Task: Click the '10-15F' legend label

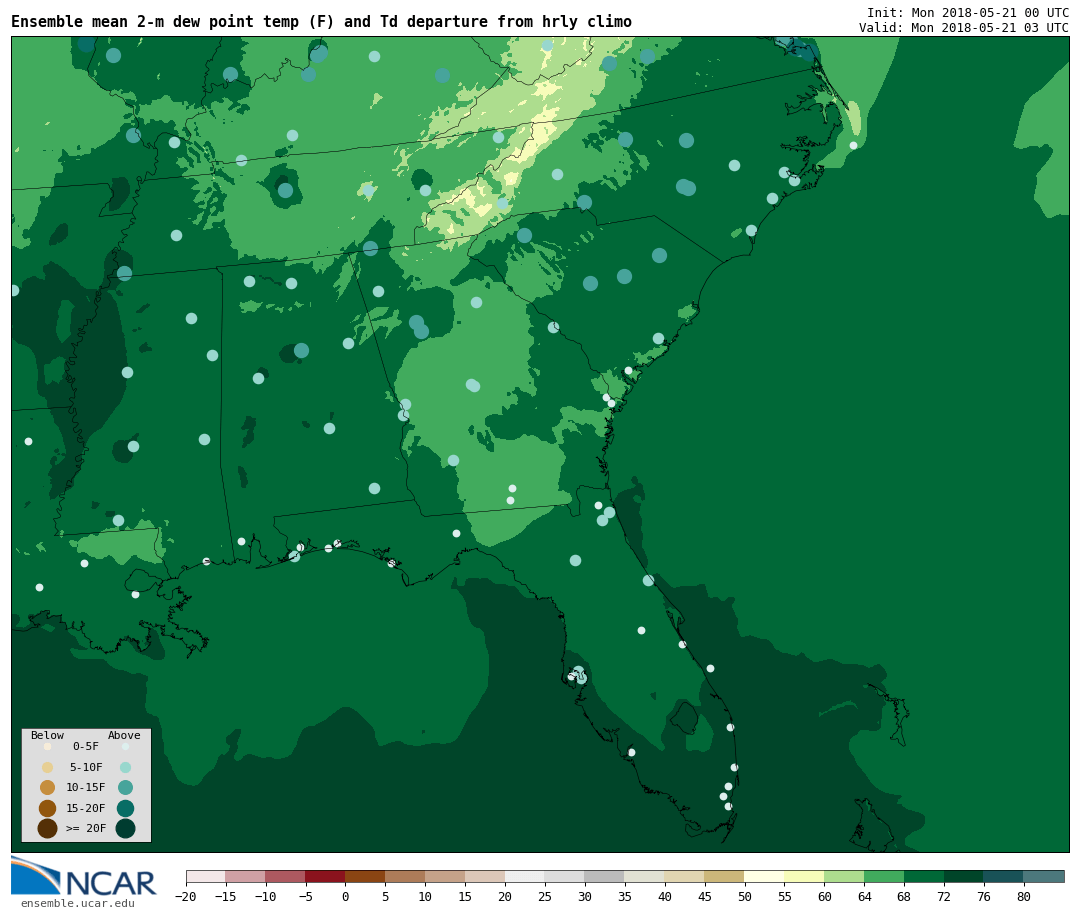Action: tap(86, 787)
